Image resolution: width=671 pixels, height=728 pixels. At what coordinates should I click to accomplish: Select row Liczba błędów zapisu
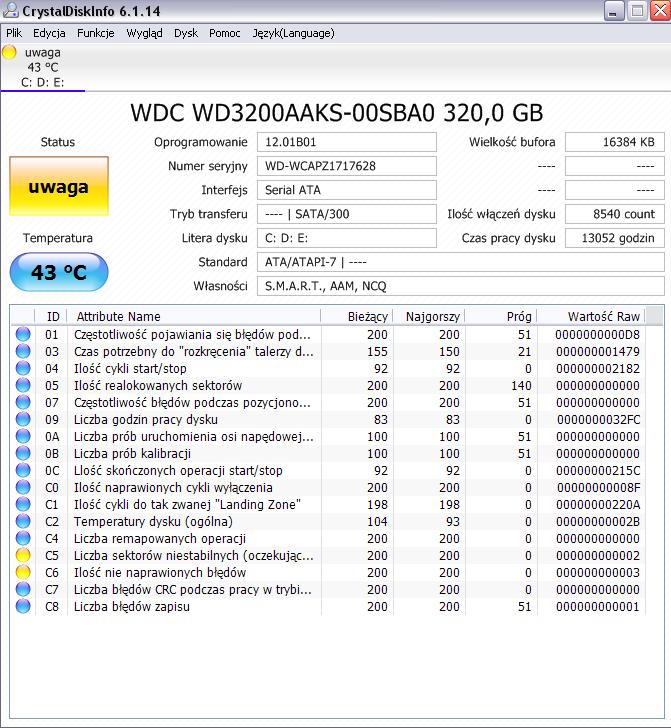pyautogui.click(x=328, y=606)
